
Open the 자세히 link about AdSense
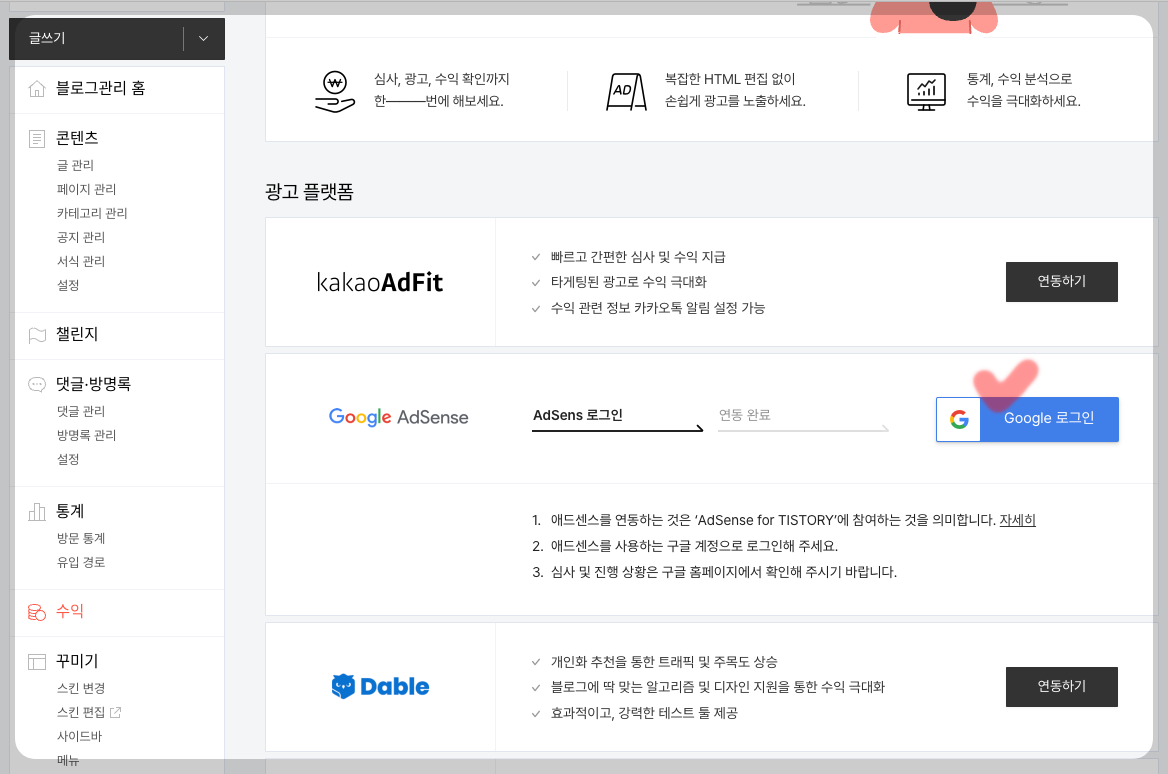pyautogui.click(x=1018, y=519)
